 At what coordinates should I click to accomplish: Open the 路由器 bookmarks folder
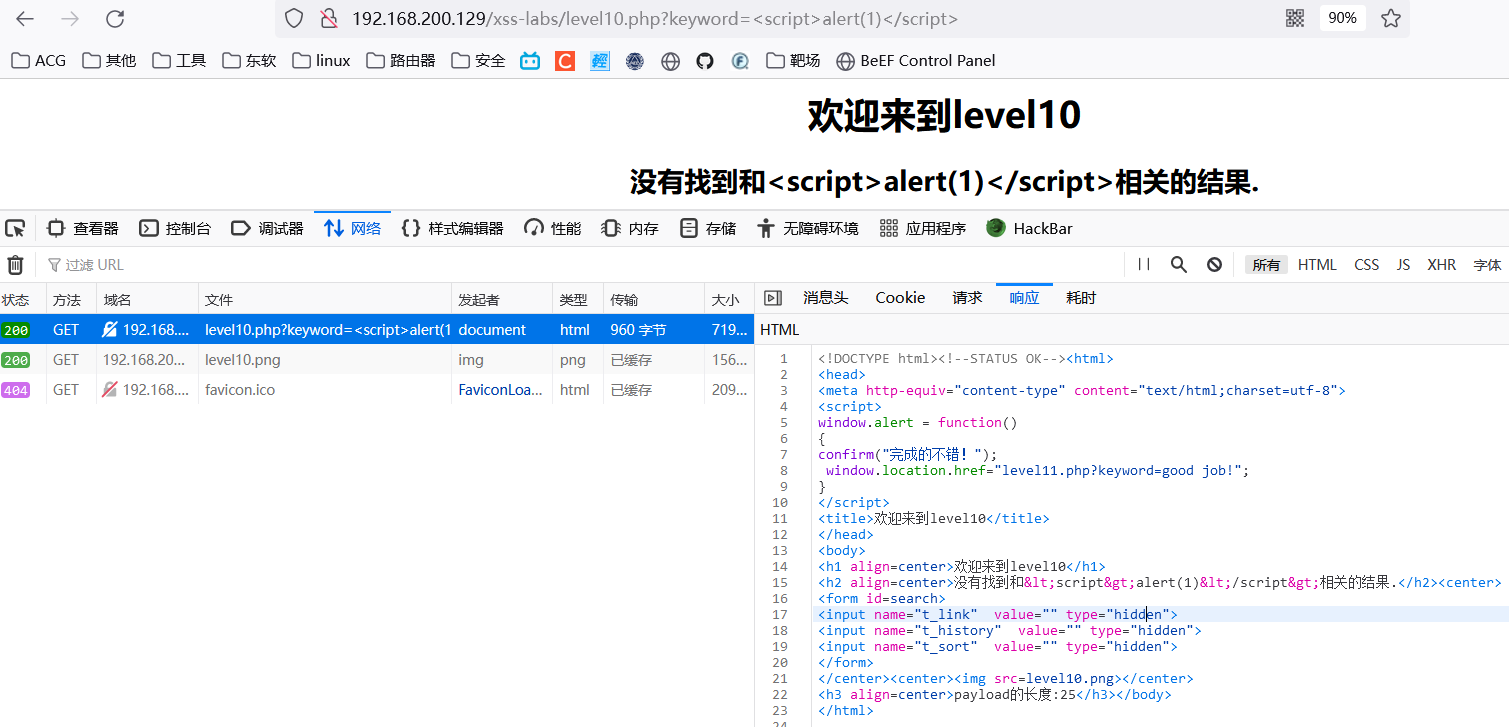401,61
